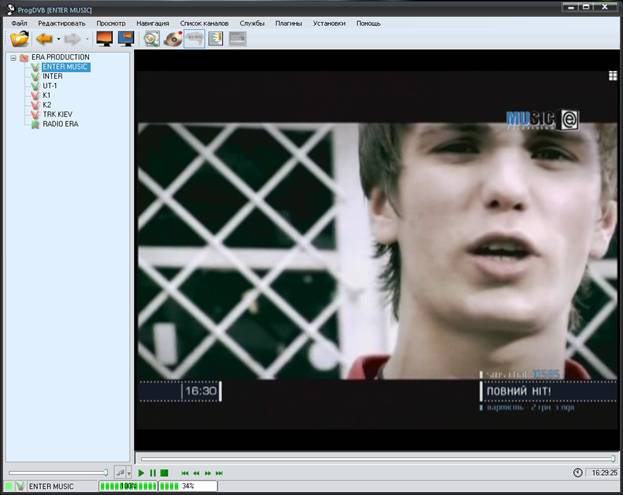The height and width of the screenshot is (495, 623).
Task: Click the status bar channel icon
Action: pos(20,486)
